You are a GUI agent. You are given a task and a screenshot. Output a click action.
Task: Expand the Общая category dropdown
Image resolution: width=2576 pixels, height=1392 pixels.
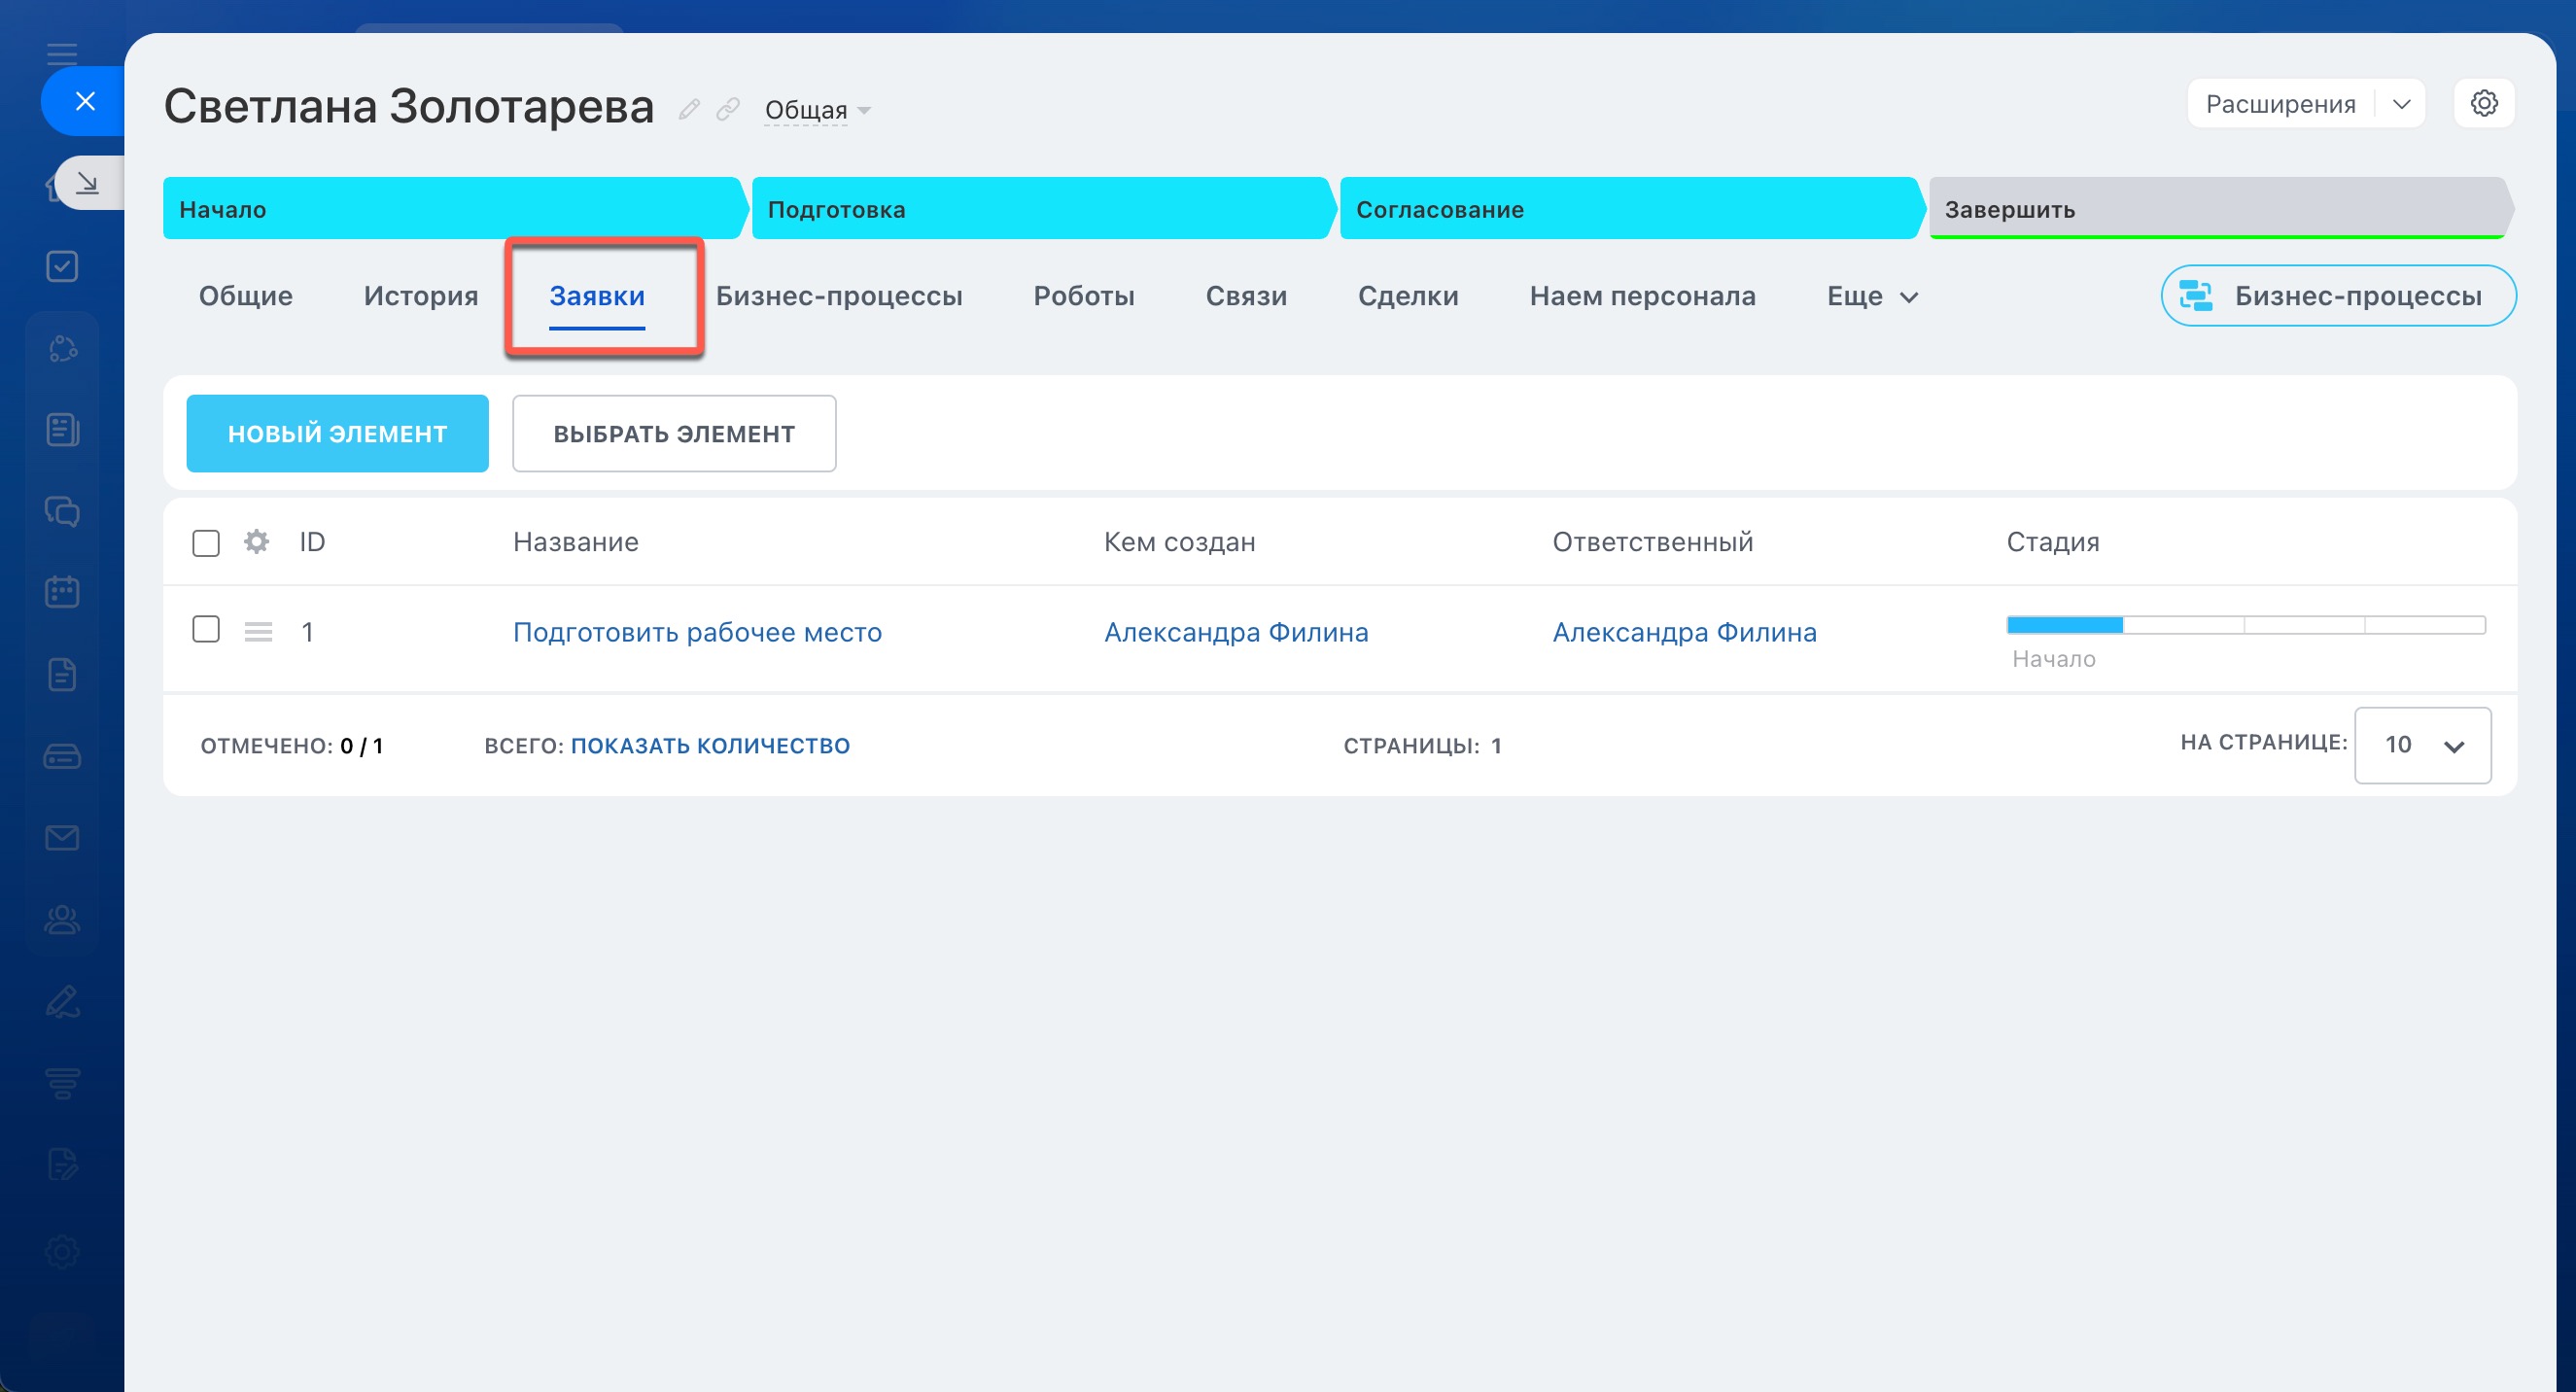816,110
